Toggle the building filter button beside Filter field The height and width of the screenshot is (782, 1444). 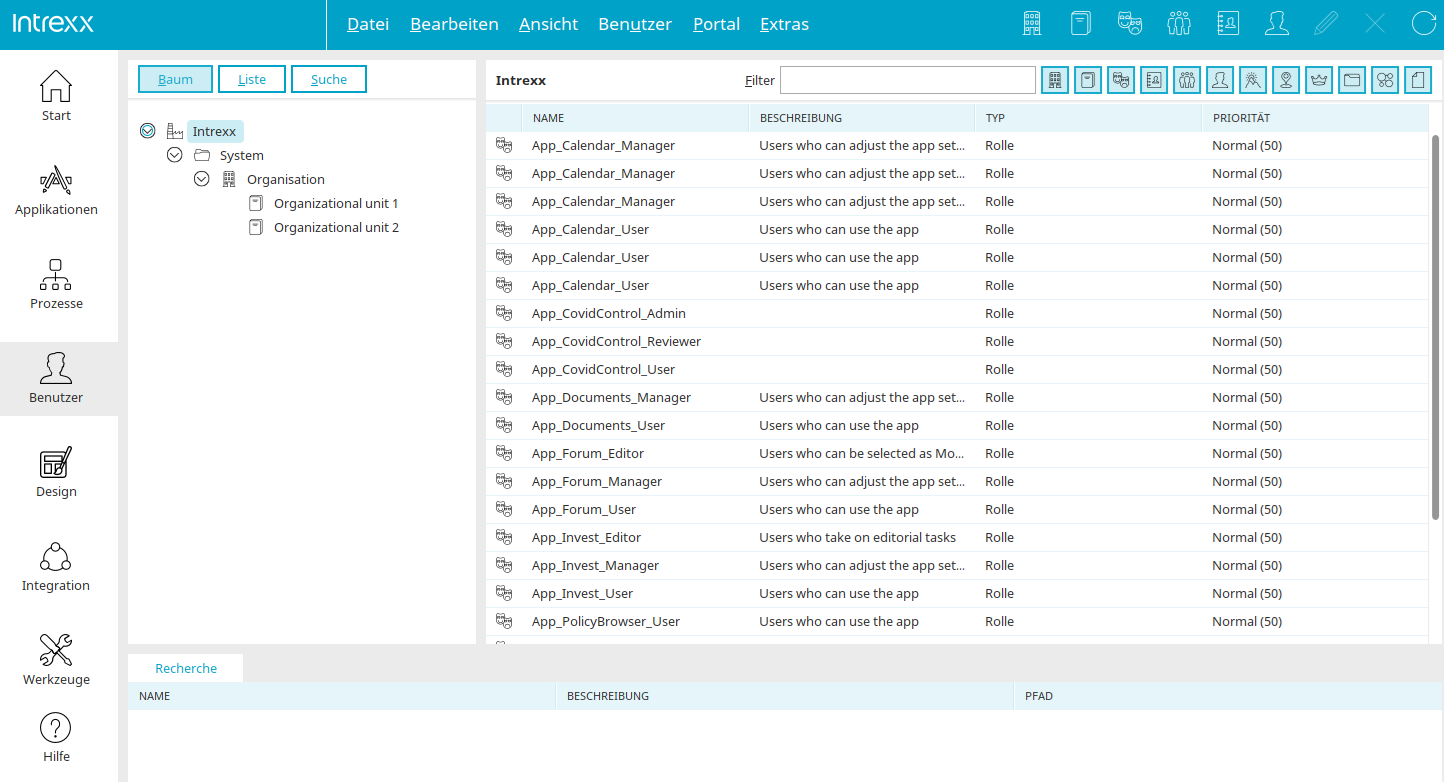click(1055, 80)
